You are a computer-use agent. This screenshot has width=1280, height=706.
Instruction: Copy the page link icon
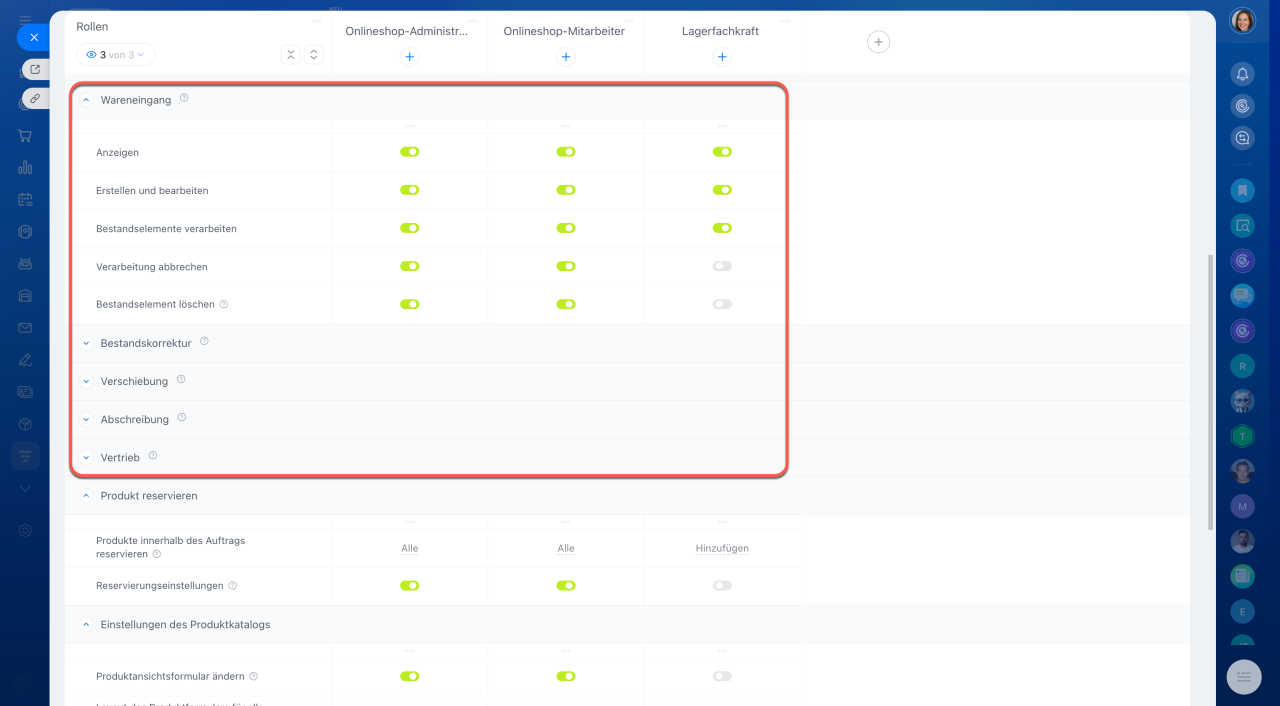point(35,98)
